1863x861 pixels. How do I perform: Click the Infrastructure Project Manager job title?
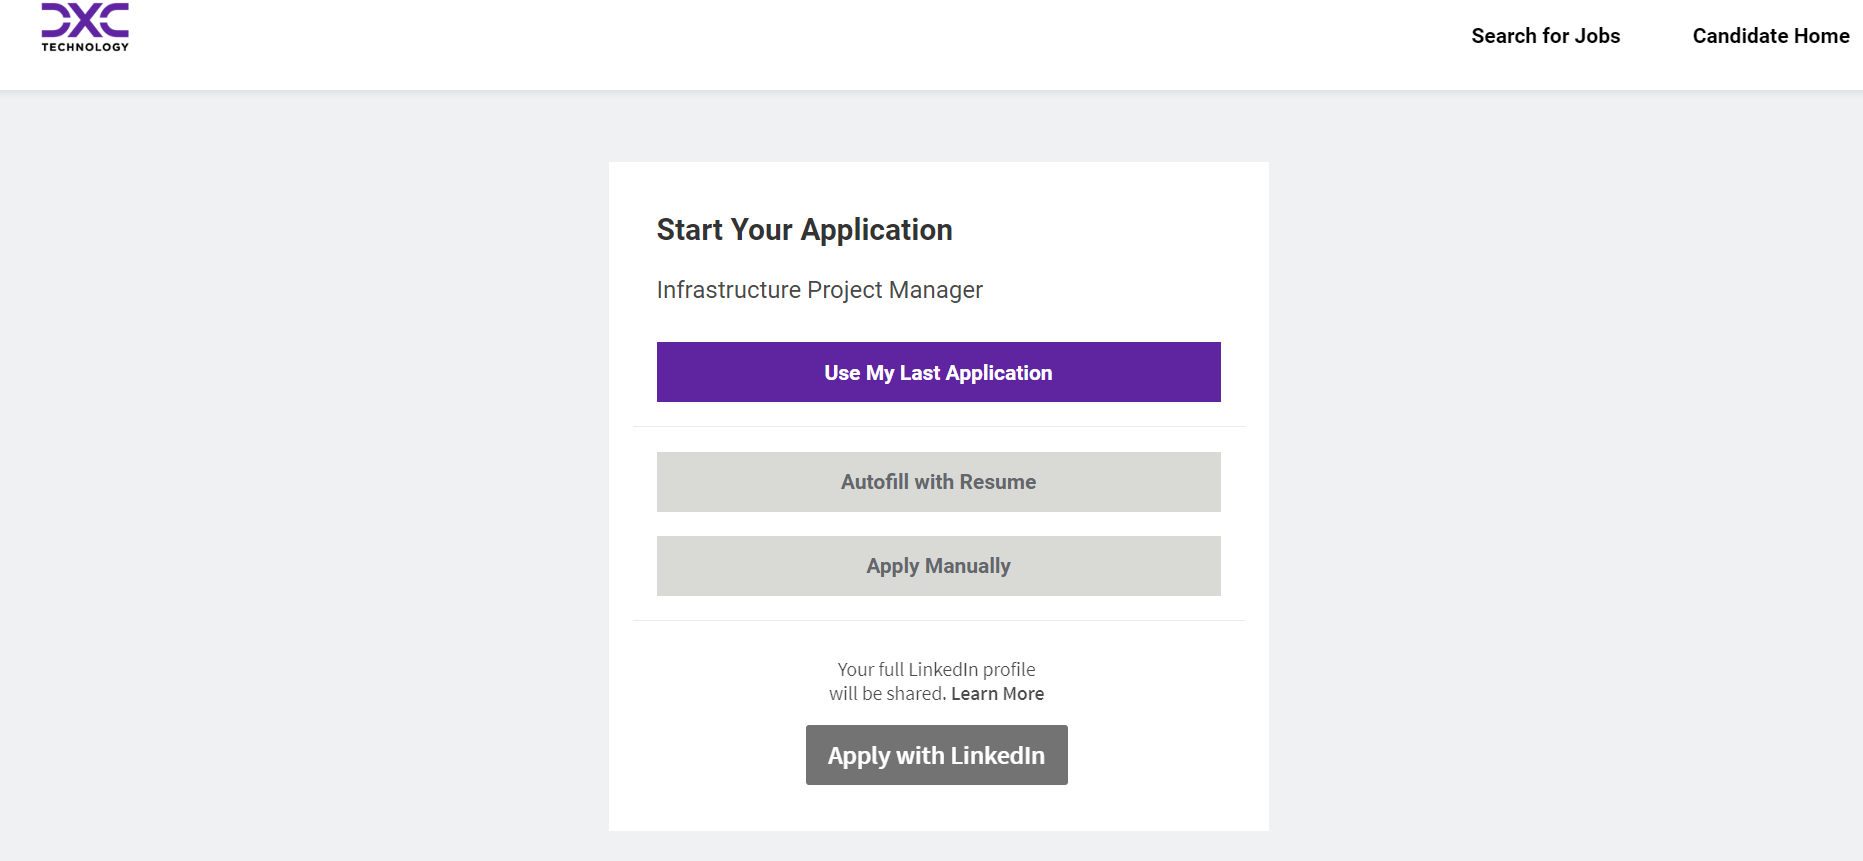coord(819,290)
